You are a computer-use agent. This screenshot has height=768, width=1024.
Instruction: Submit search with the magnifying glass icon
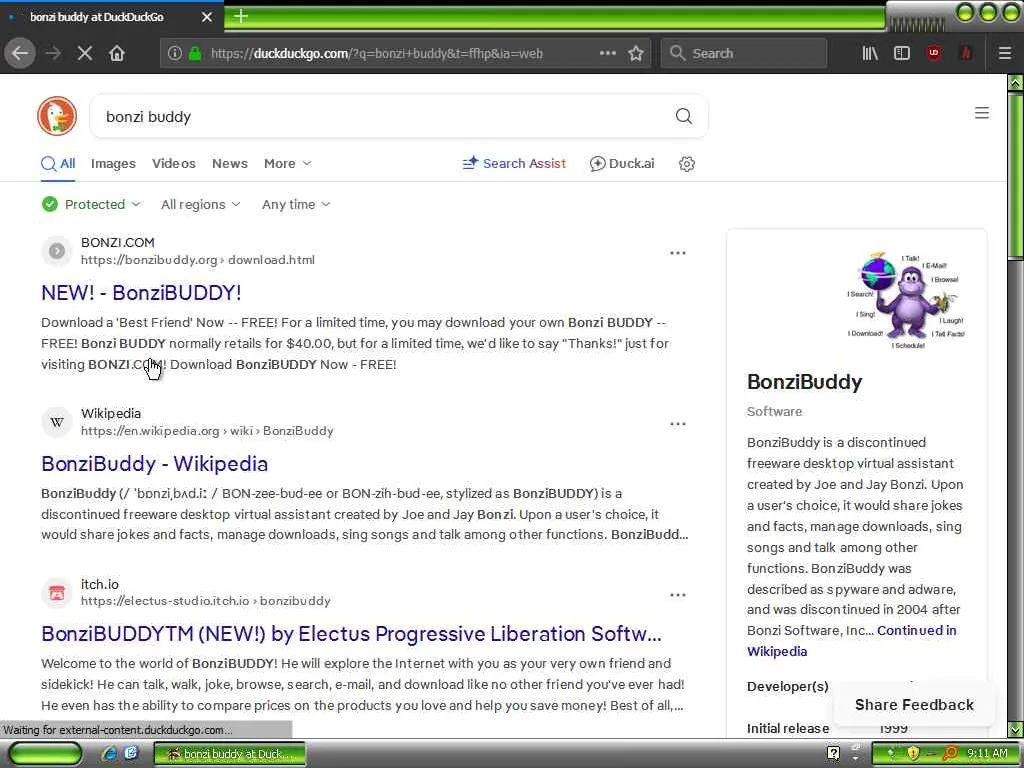[x=683, y=116]
